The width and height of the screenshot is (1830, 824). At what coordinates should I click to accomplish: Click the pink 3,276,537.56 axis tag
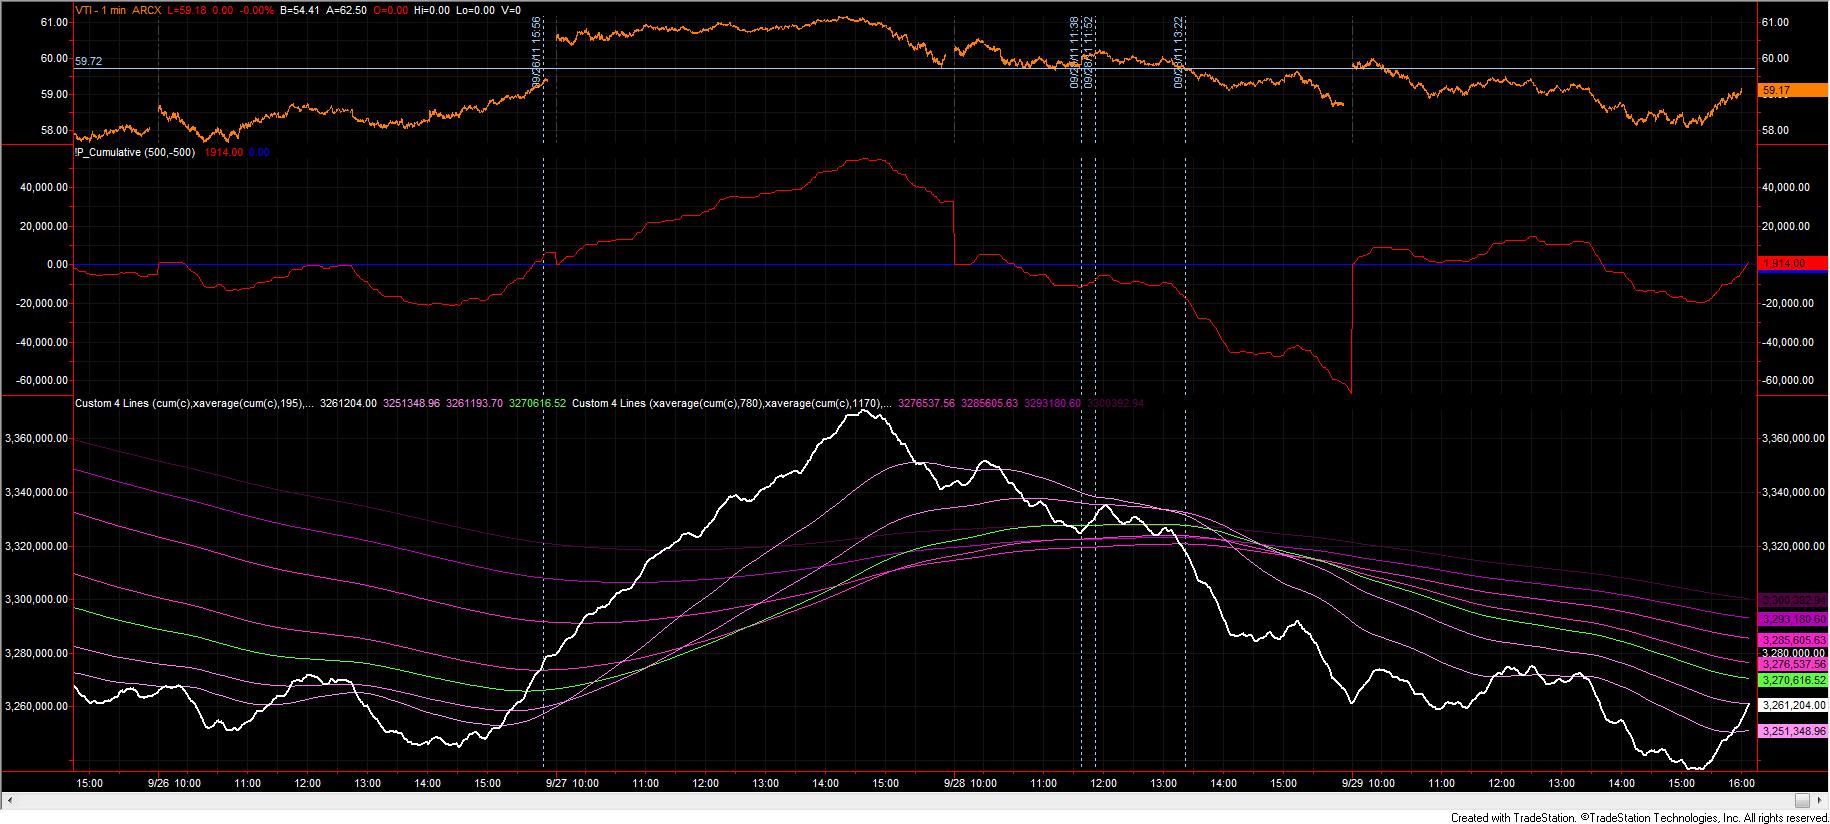(1793, 663)
